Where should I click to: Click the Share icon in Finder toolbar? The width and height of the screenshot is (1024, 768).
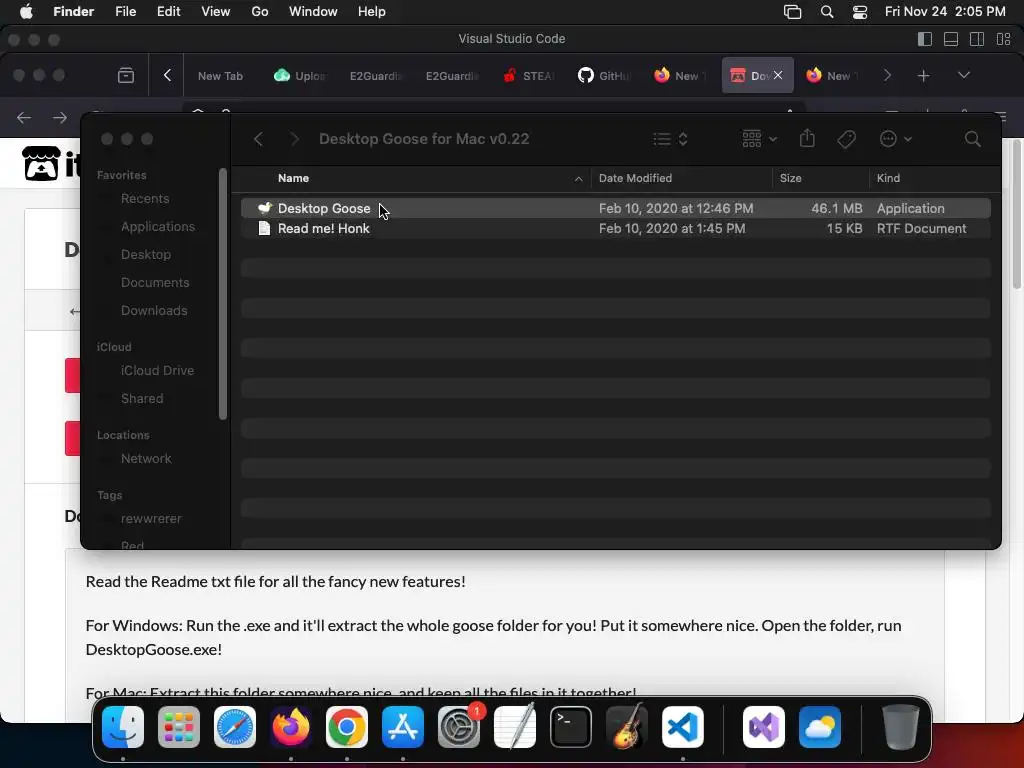(x=807, y=138)
